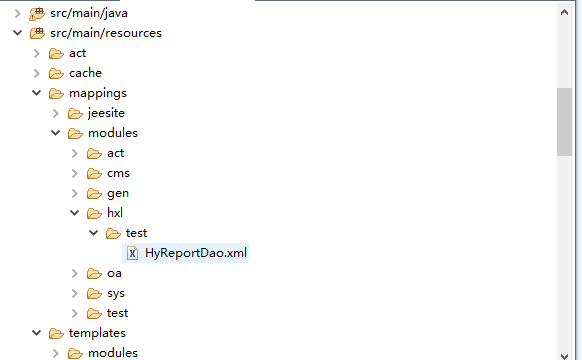The image size is (582, 360).
Task: Click the cache folder icon
Action: coord(56,73)
